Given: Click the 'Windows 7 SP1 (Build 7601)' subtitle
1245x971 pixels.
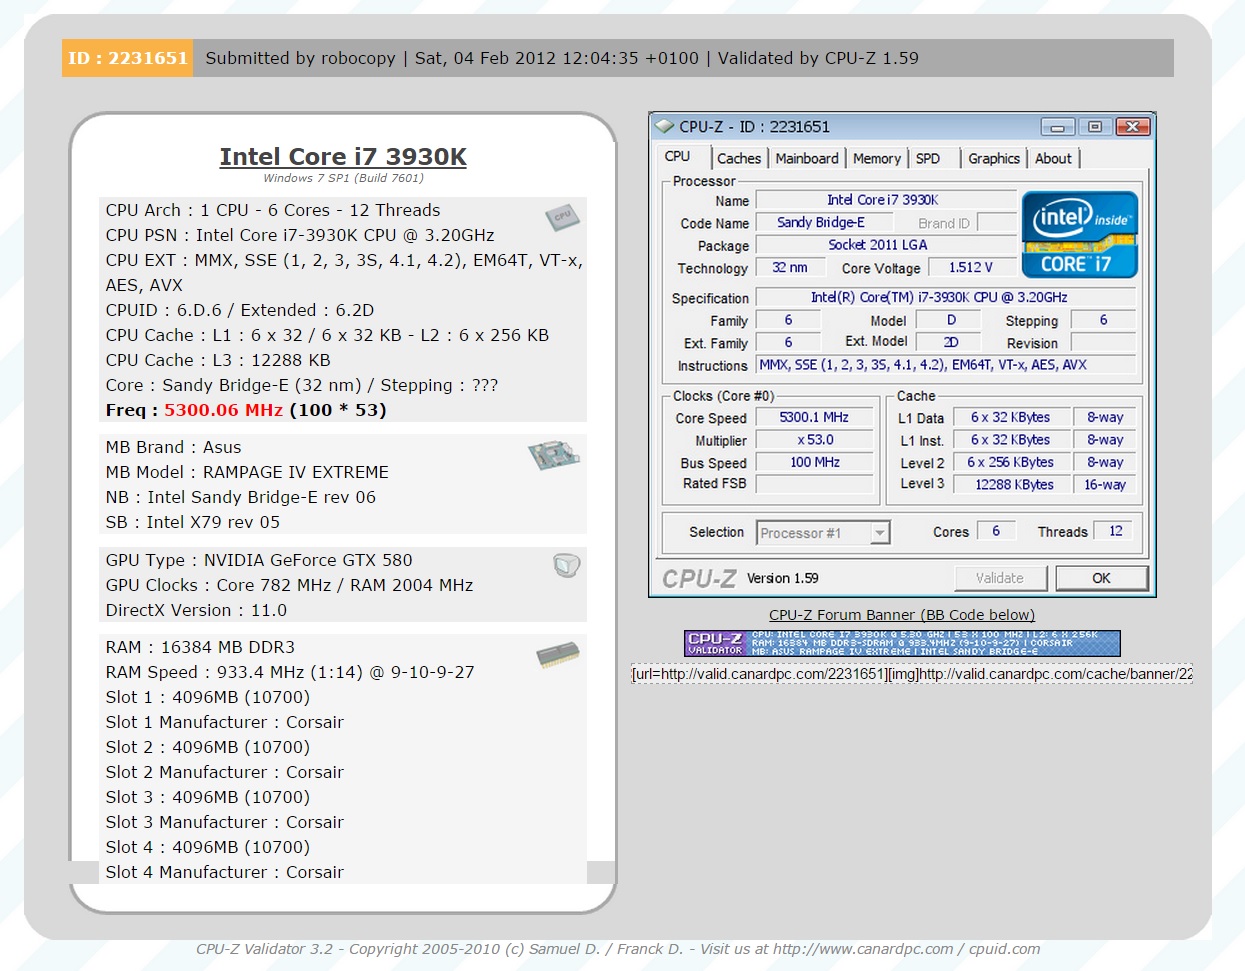Looking at the screenshot, I should click(343, 178).
